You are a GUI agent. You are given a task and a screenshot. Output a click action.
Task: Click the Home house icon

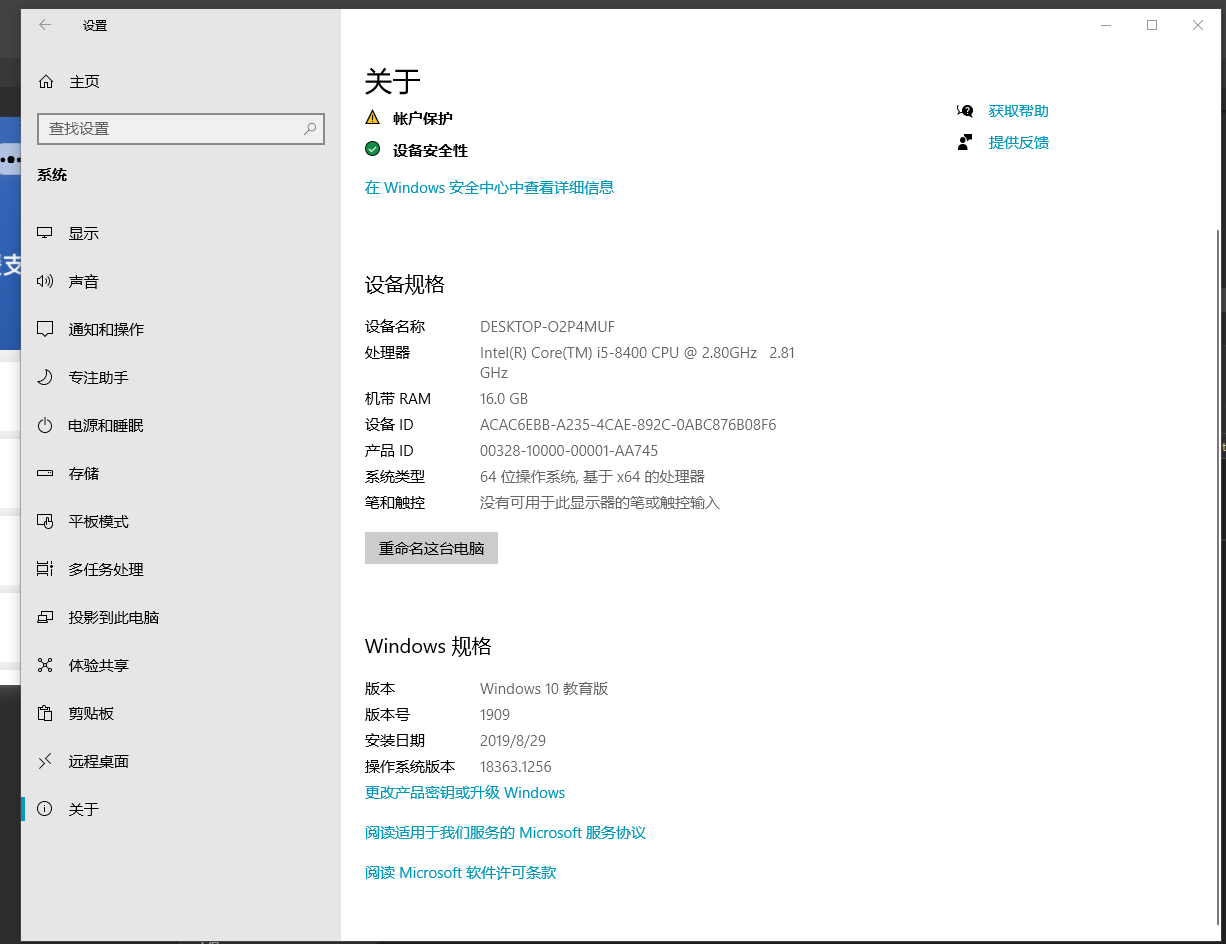pos(45,82)
